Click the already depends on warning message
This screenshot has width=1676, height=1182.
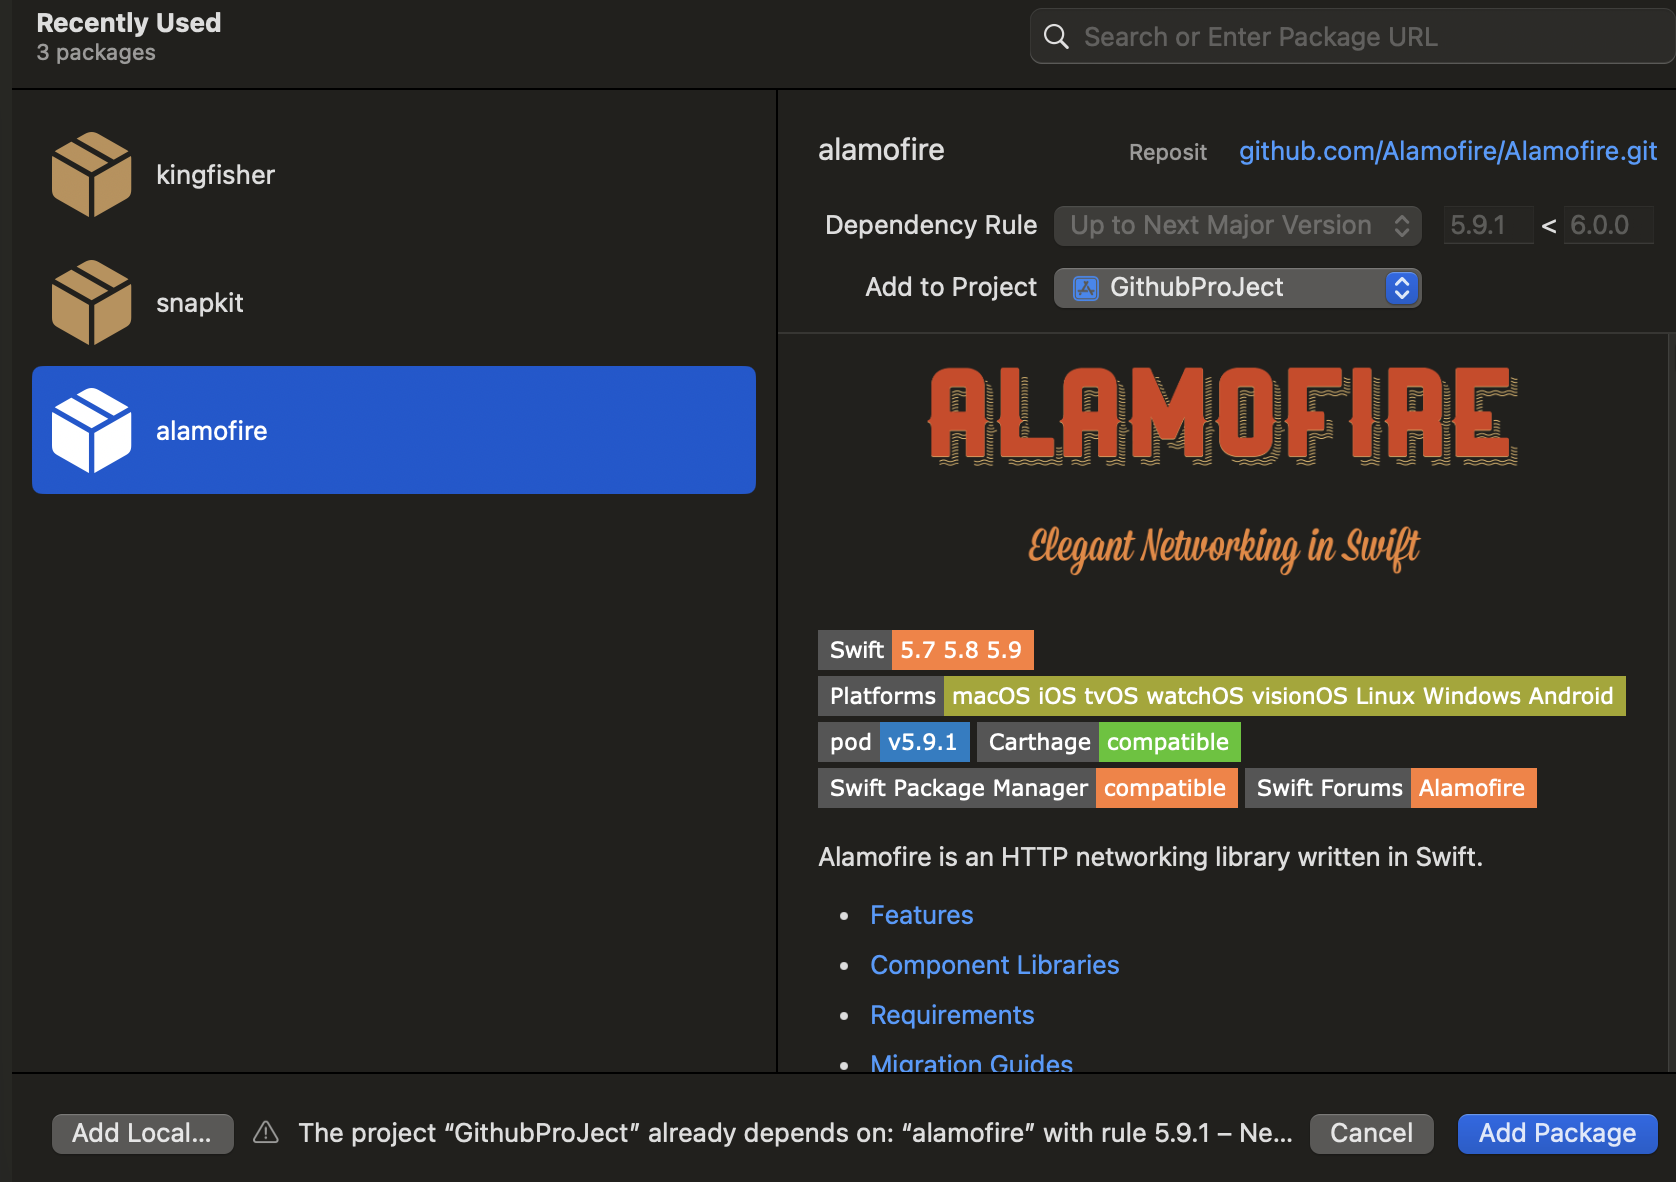point(795,1133)
